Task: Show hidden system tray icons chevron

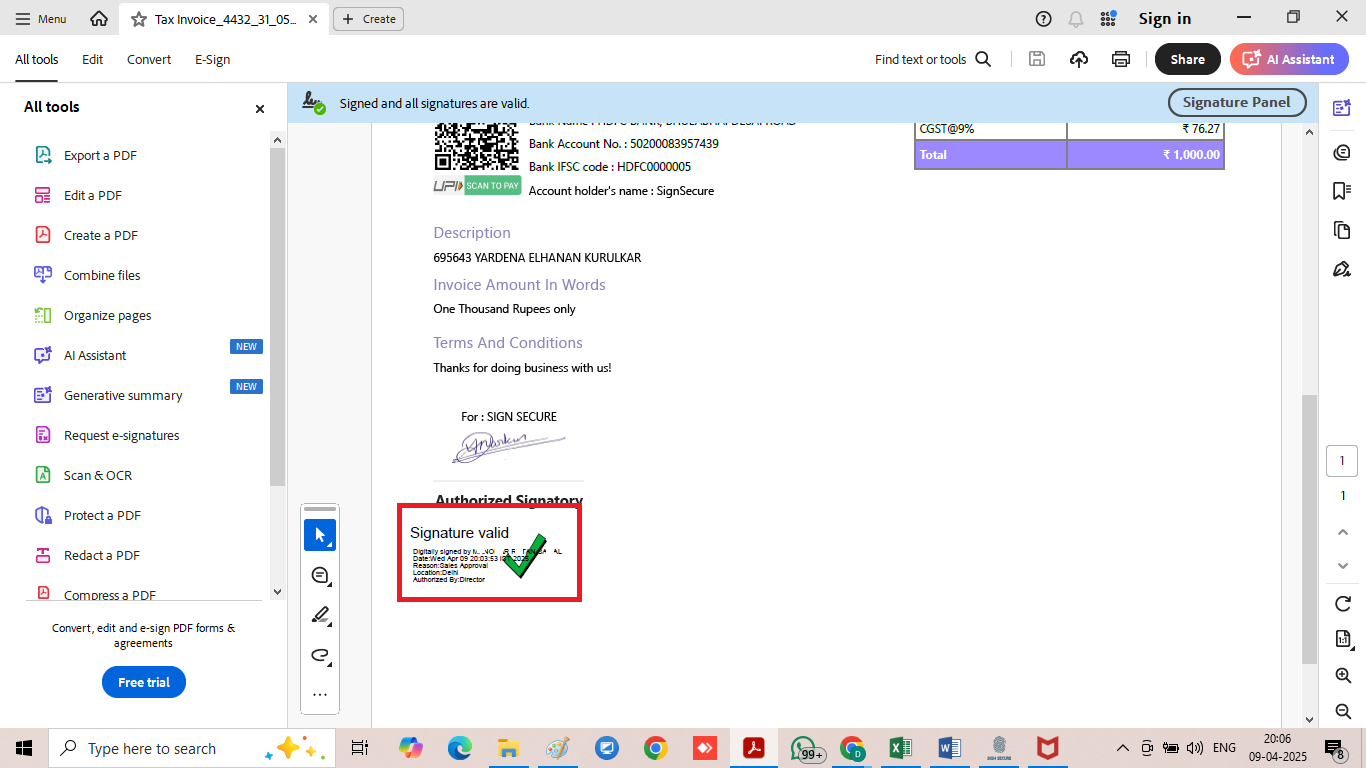Action: pyautogui.click(x=1123, y=748)
